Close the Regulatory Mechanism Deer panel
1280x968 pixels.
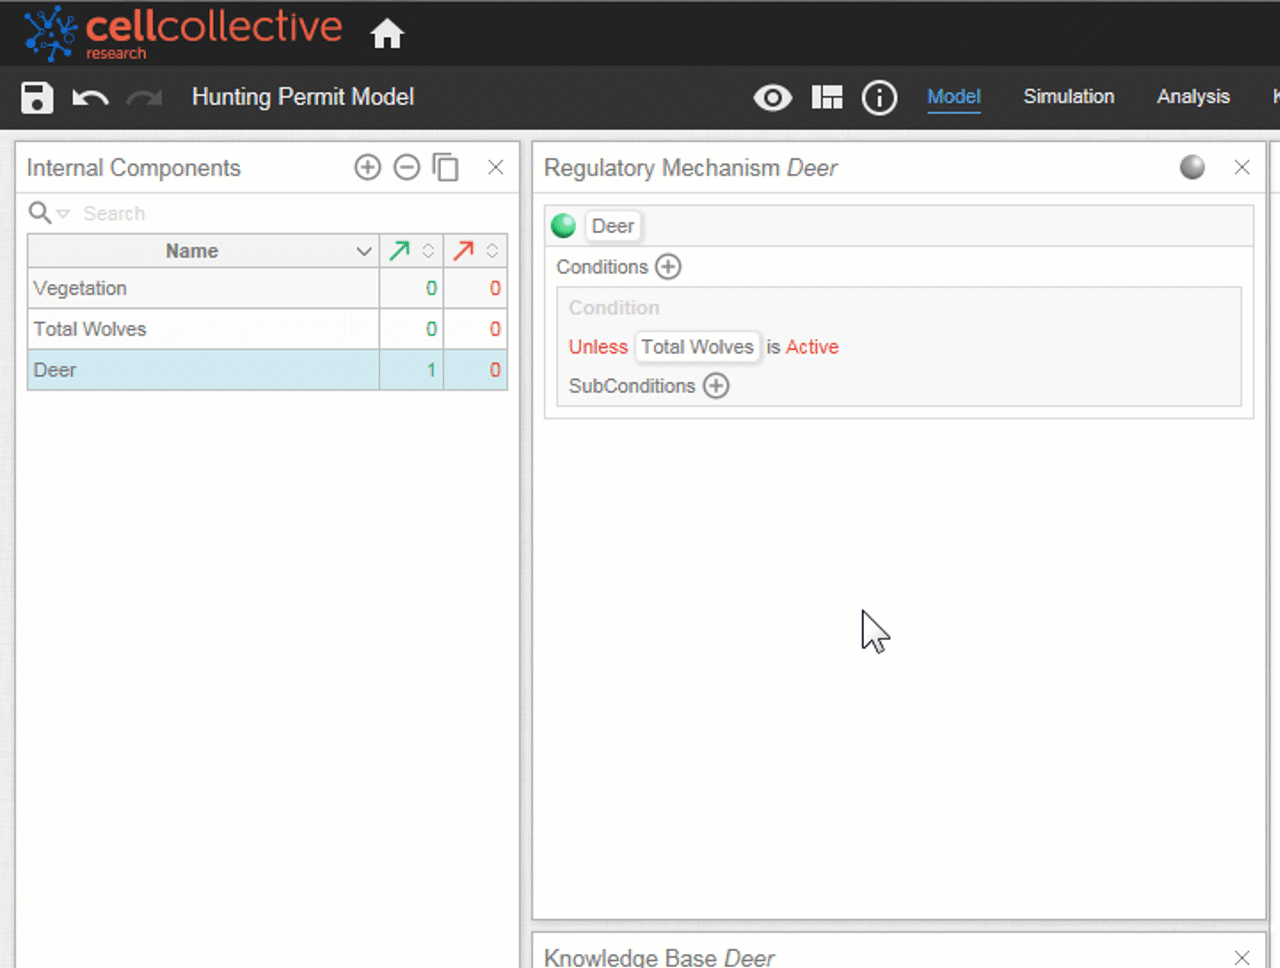1242,167
